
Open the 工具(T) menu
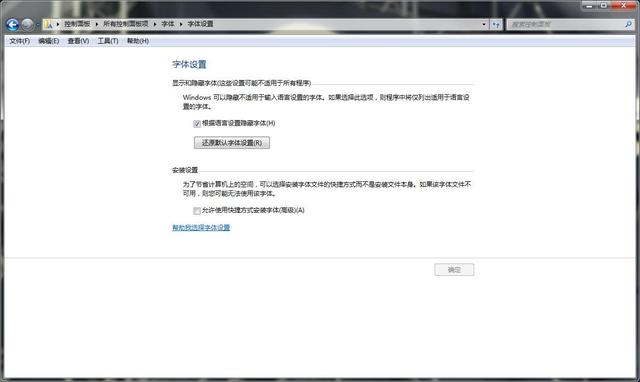pyautogui.click(x=108, y=41)
